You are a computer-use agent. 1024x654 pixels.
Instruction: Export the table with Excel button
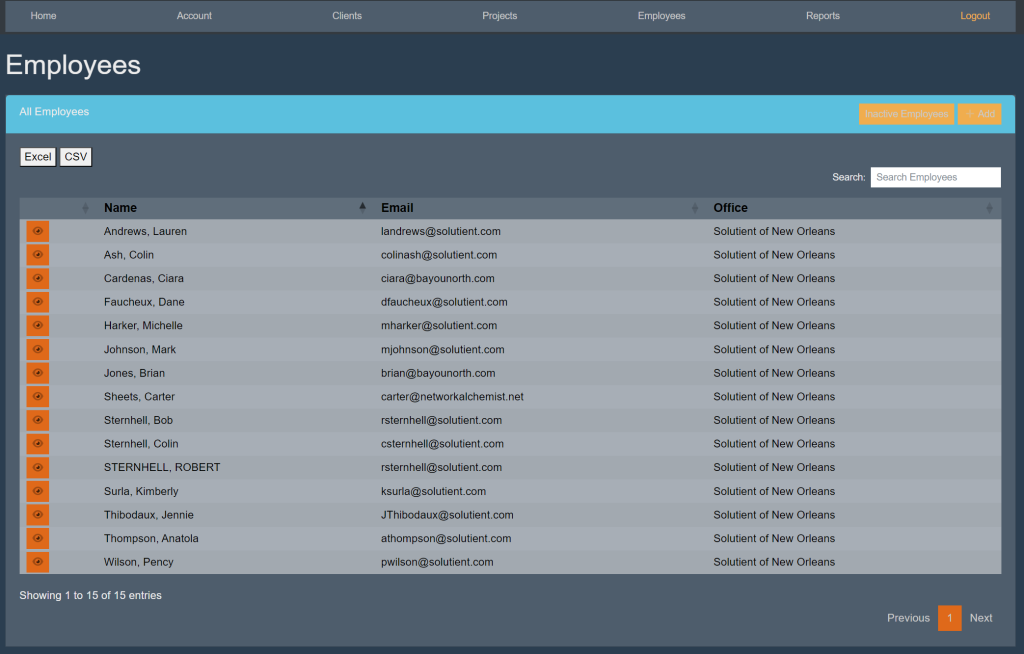click(x=38, y=157)
